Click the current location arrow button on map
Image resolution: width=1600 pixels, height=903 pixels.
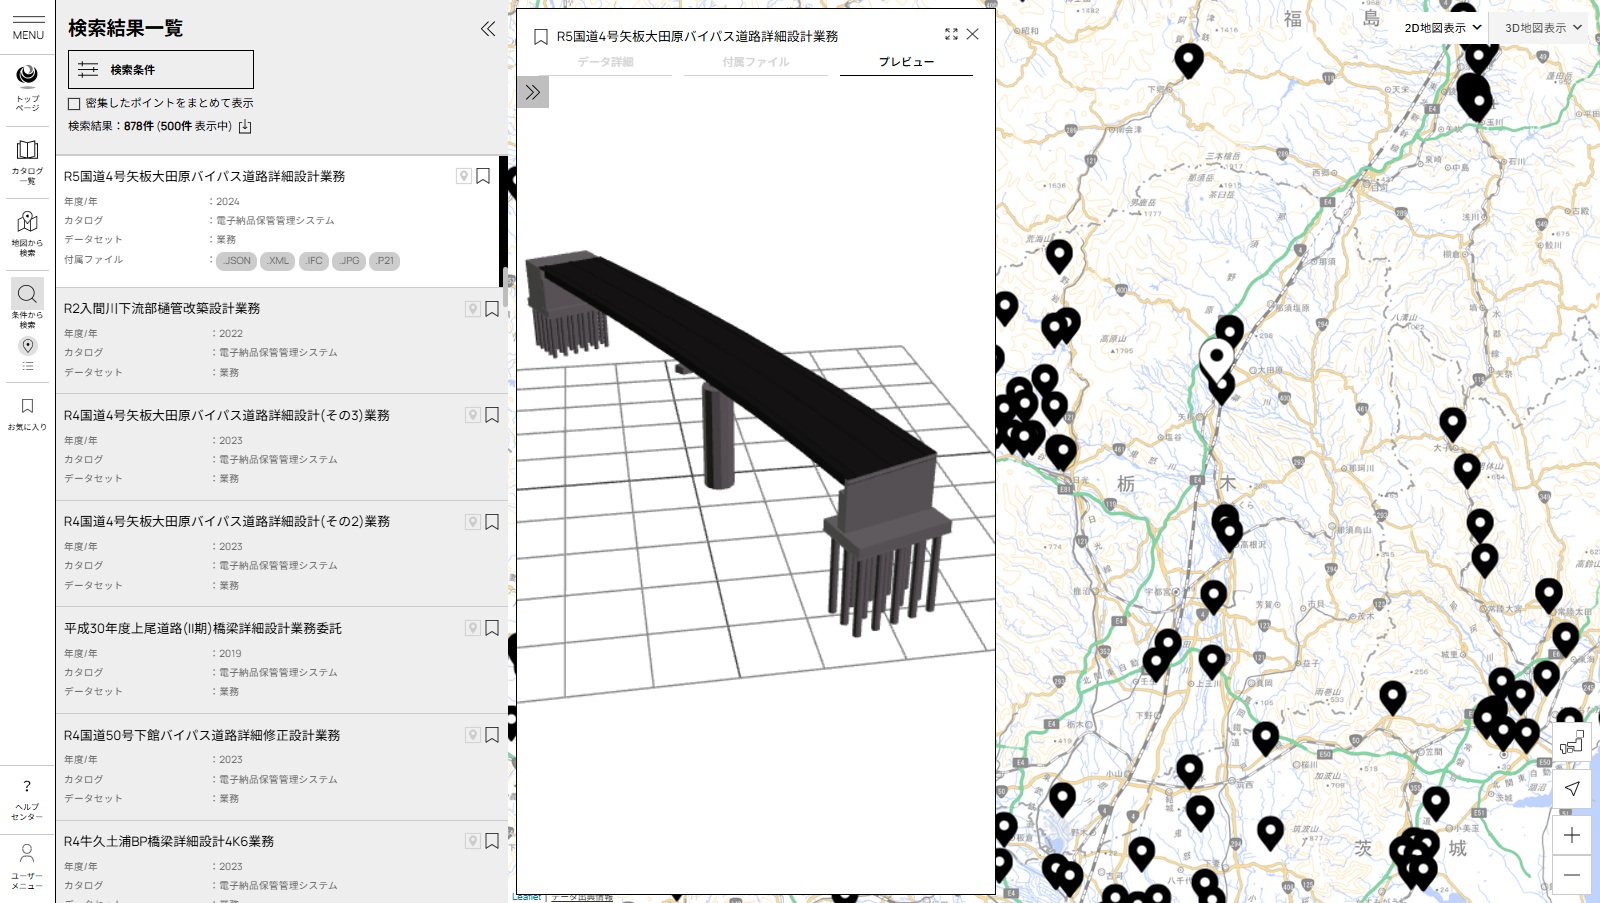[1571, 788]
